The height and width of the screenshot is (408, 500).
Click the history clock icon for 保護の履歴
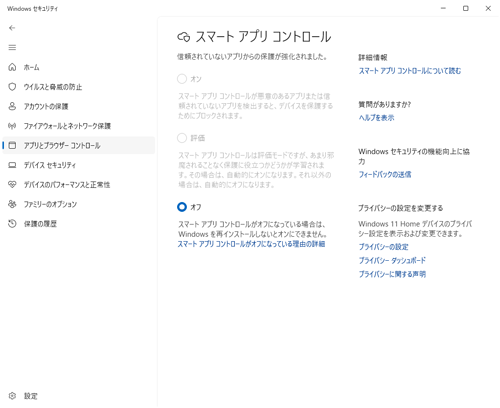(12, 224)
